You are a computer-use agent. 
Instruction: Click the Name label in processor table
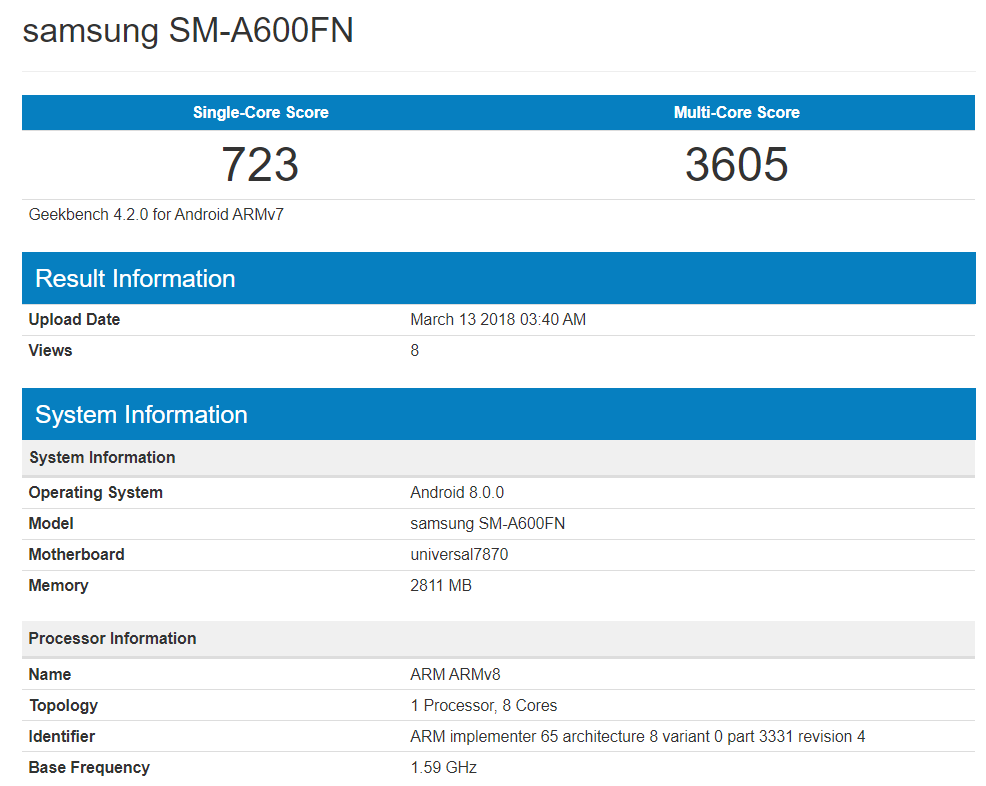50,674
